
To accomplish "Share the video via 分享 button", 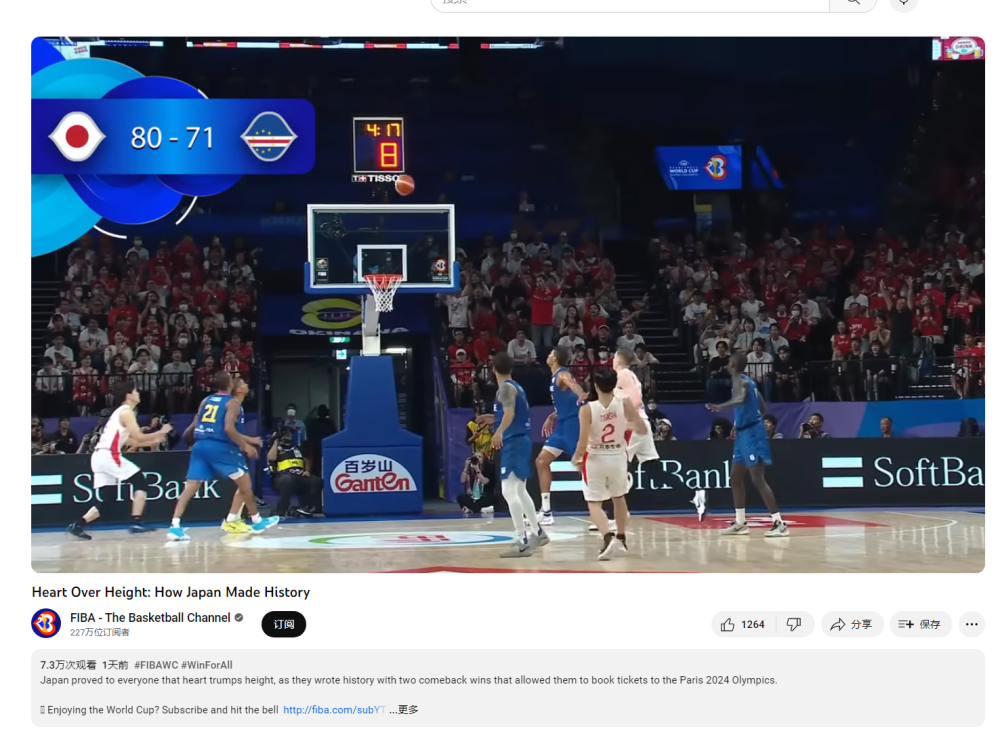I will (851, 624).
